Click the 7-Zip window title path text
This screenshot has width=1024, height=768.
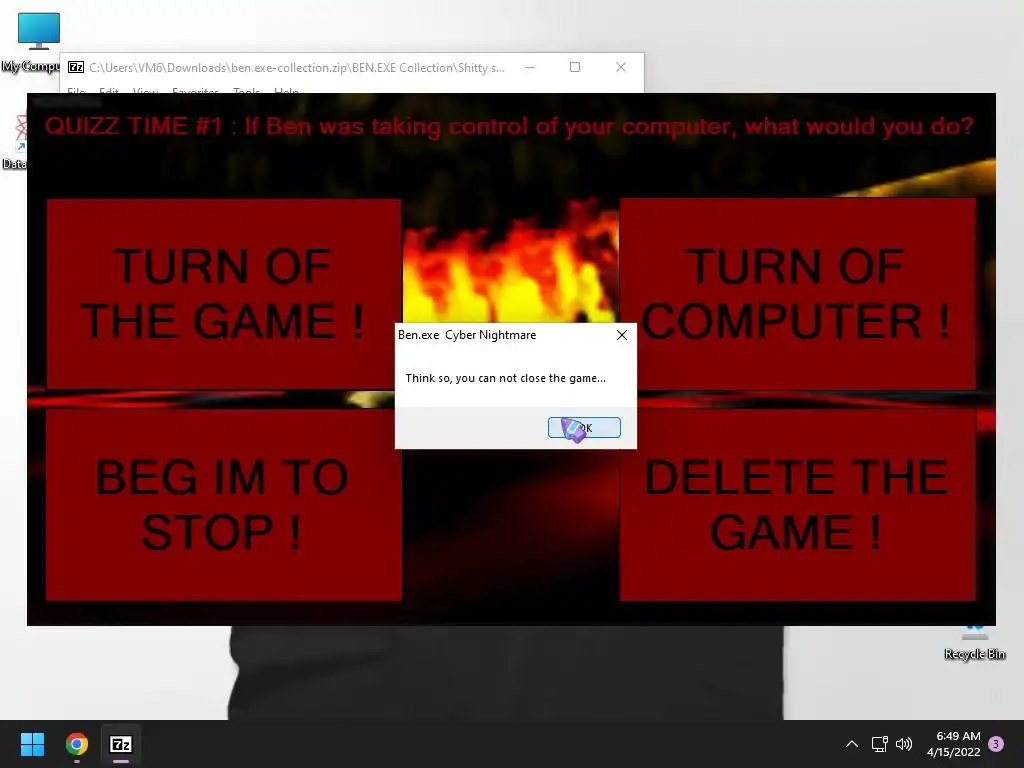[x=297, y=67]
